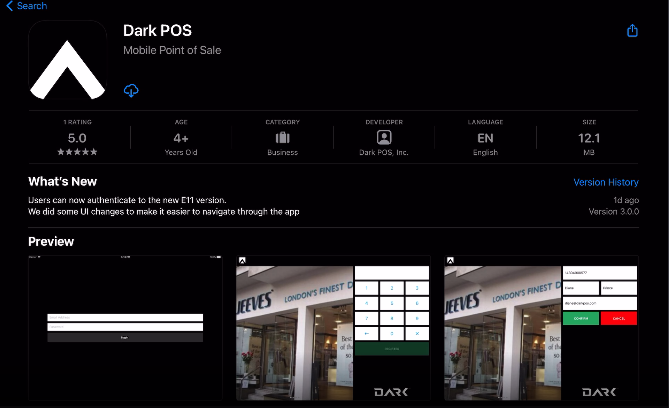Screen dimensions: 669x408
Task: Click the What's New heading
Action: 62,182
